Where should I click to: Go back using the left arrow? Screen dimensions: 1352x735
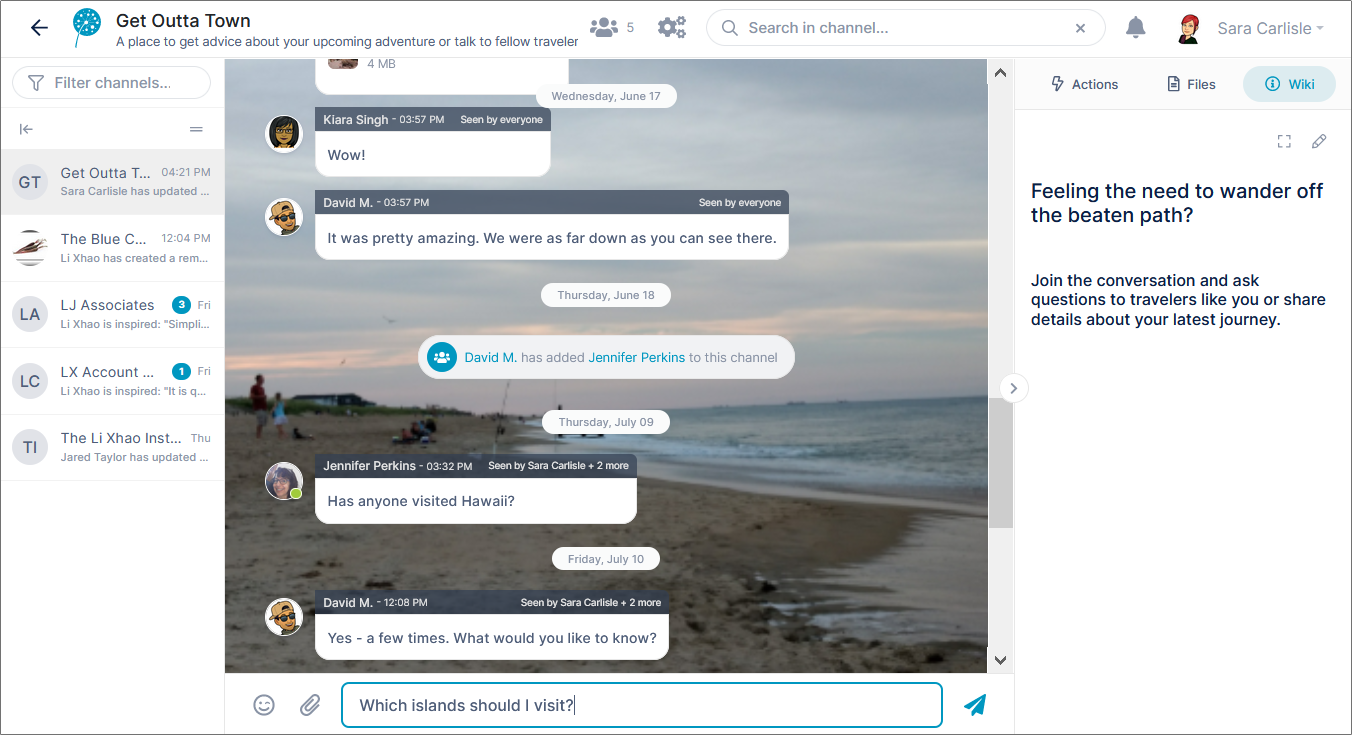pos(39,28)
